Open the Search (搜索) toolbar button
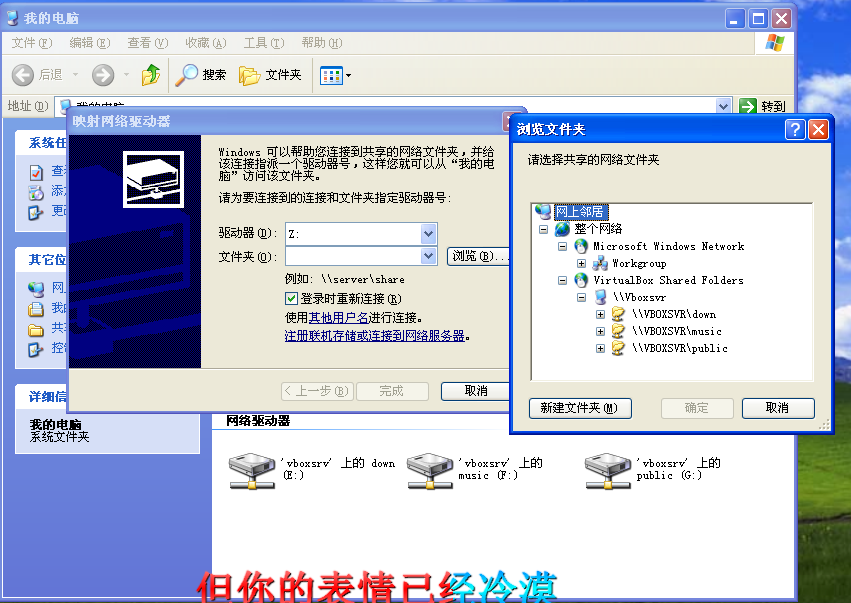The image size is (851, 603). 200,75
